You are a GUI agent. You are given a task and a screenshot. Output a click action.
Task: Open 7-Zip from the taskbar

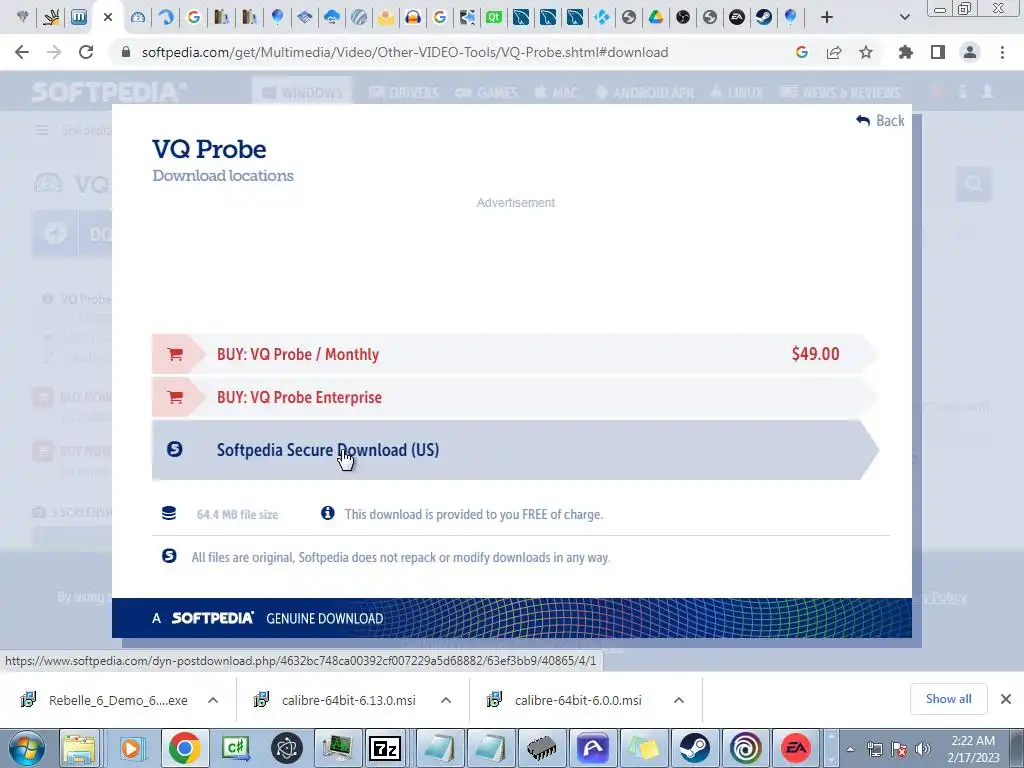385,748
